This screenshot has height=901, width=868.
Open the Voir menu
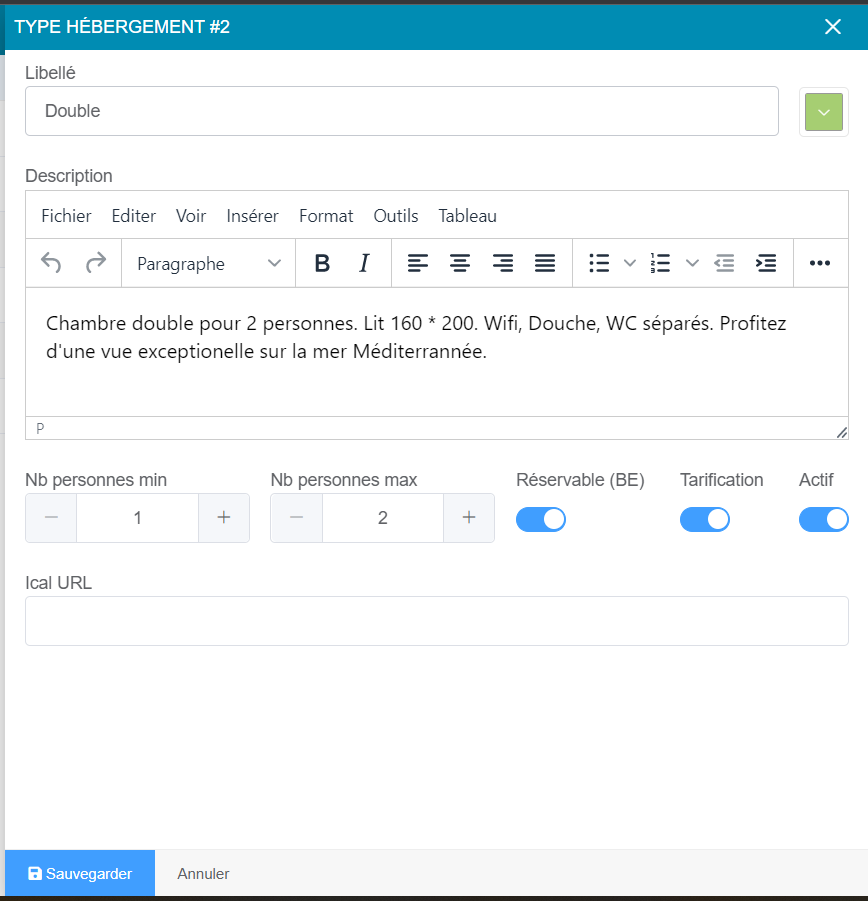pyautogui.click(x=191, y=216)
